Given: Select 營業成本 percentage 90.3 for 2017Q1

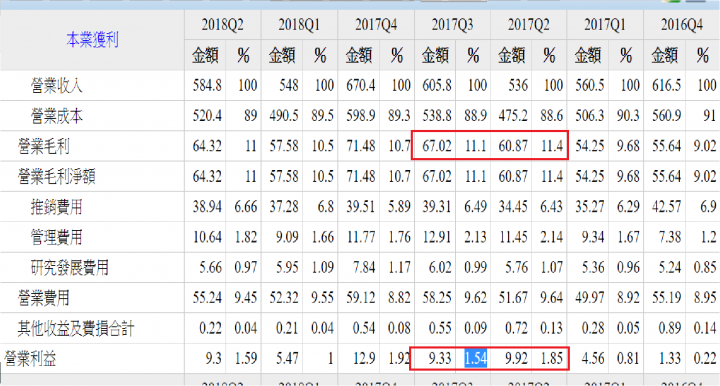Looking at the screenshot, I should coord(629,116).
